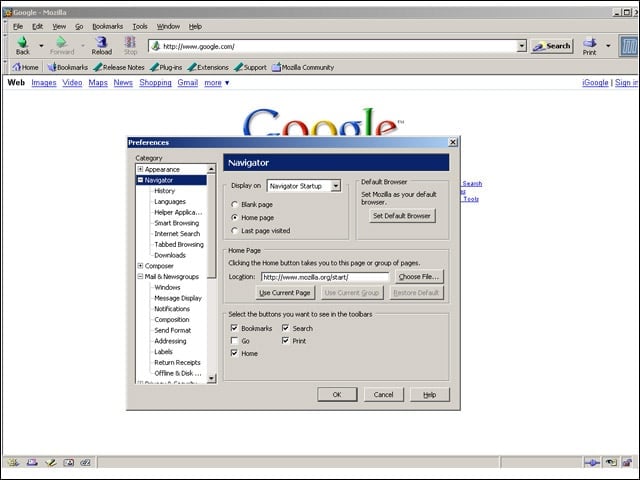Expand the Appearance category
This screenshot has height=480, width=640.
coord(140,169)
